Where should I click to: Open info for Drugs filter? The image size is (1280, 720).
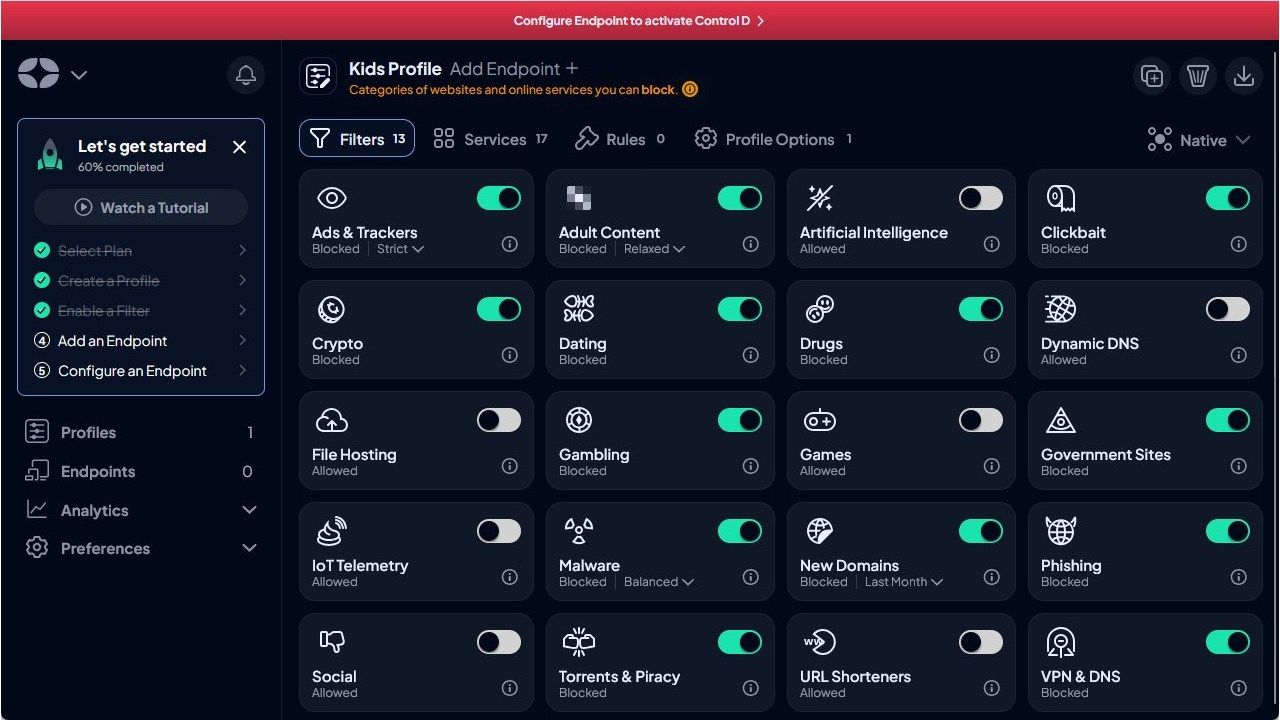[x=992, y=355]
